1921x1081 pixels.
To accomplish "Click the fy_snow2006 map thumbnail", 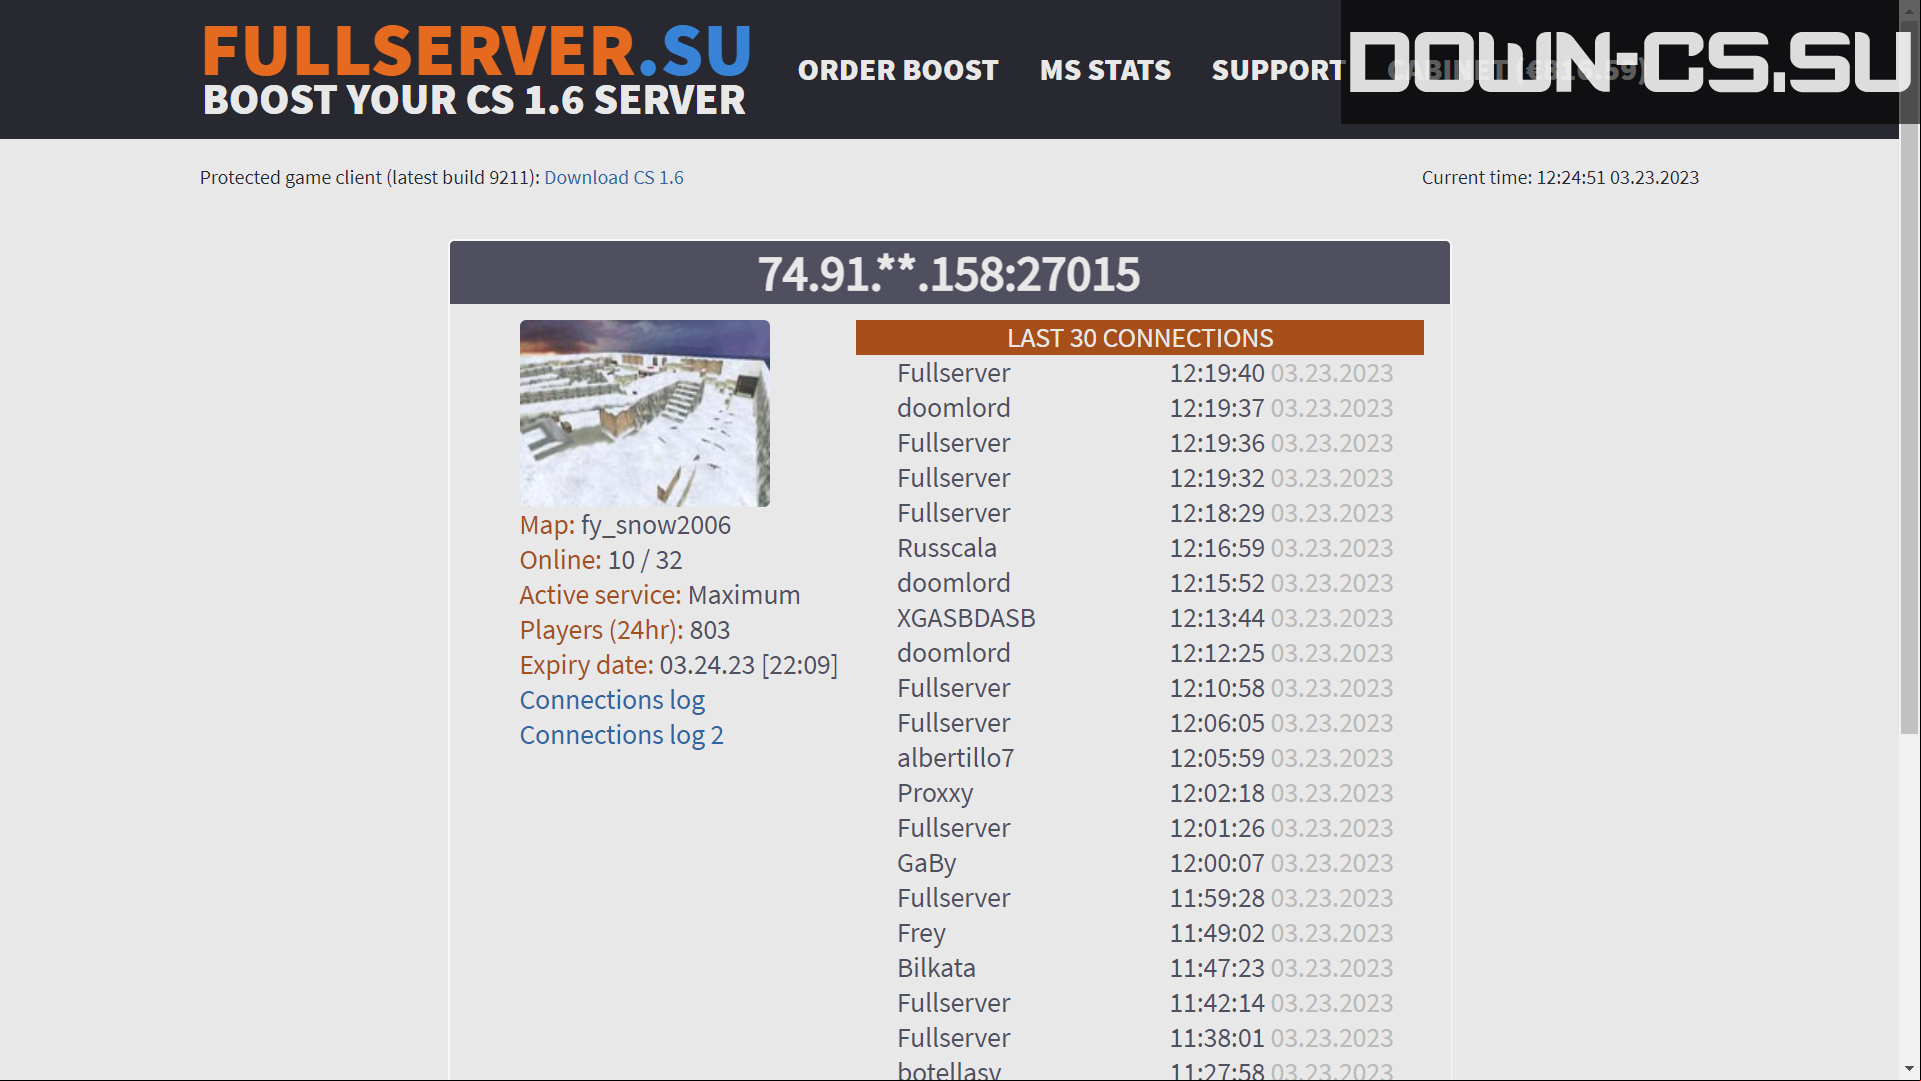I will tap(645, 413).
